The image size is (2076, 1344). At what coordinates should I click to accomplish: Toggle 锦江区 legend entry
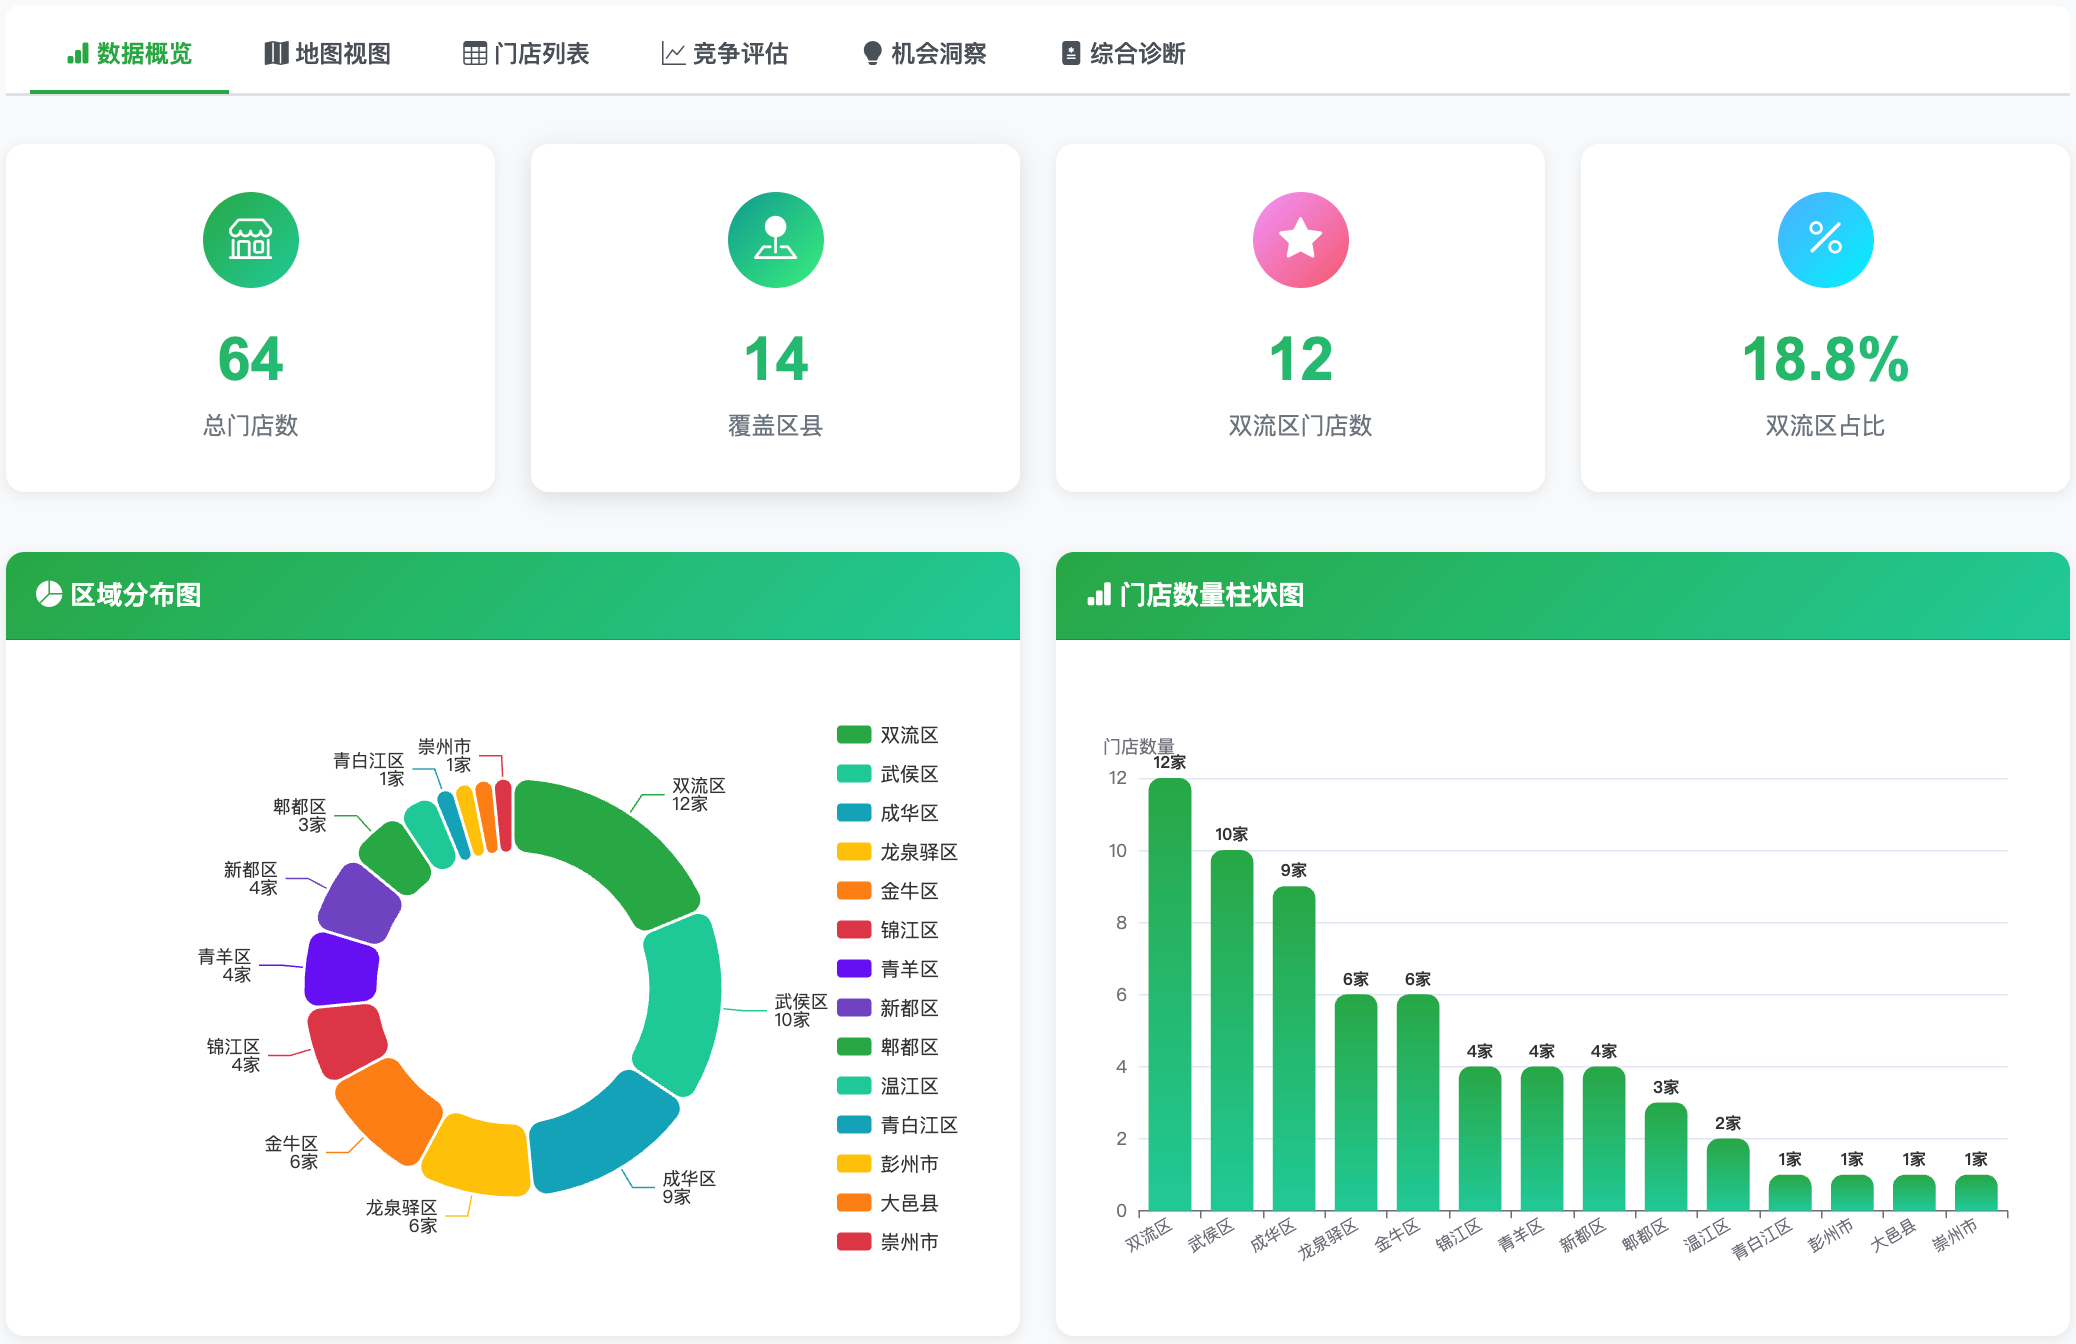pos(888,930)
